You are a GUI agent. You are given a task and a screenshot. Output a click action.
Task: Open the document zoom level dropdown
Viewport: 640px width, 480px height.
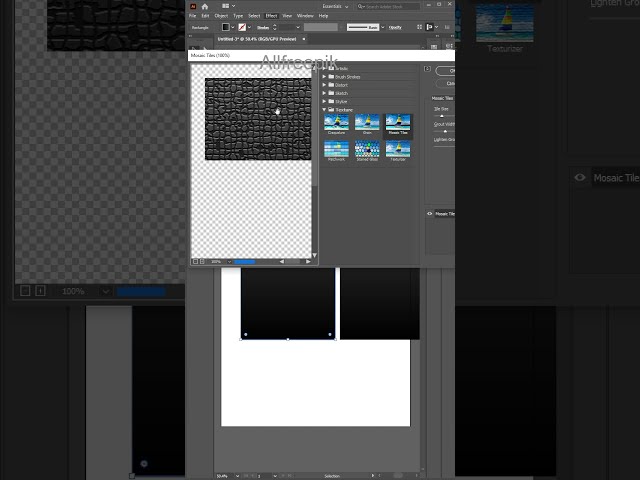point(237,476)
